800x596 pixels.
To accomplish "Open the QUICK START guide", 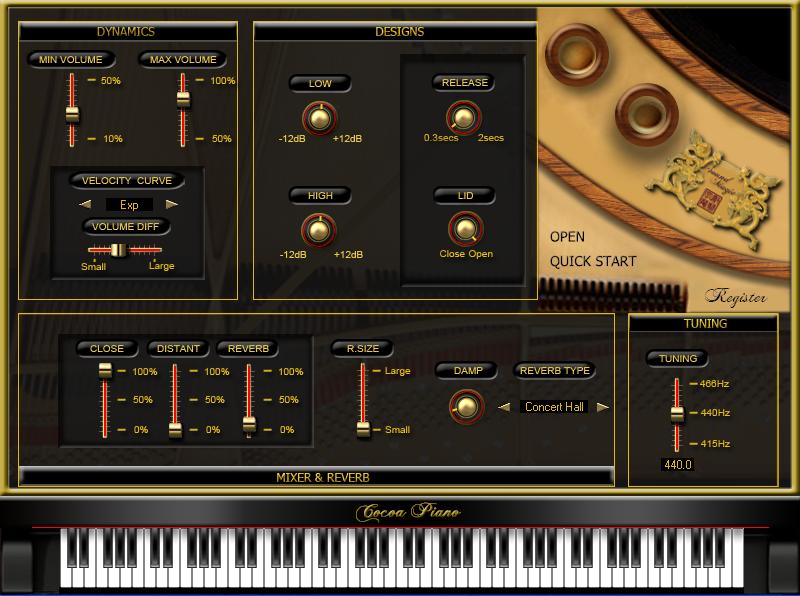I will (593, 262).
